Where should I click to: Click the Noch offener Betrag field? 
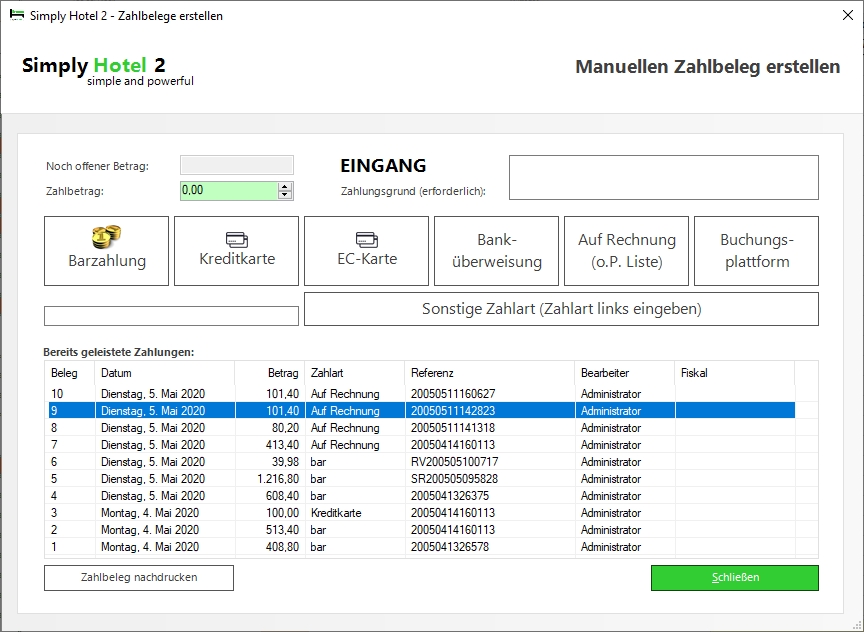click(237, 165)
